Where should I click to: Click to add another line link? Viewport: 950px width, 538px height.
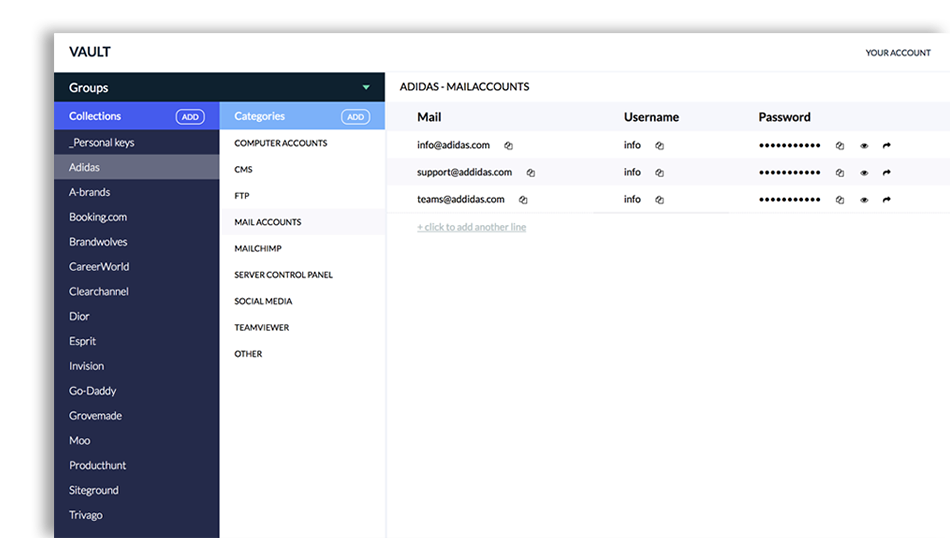[471, 227]
